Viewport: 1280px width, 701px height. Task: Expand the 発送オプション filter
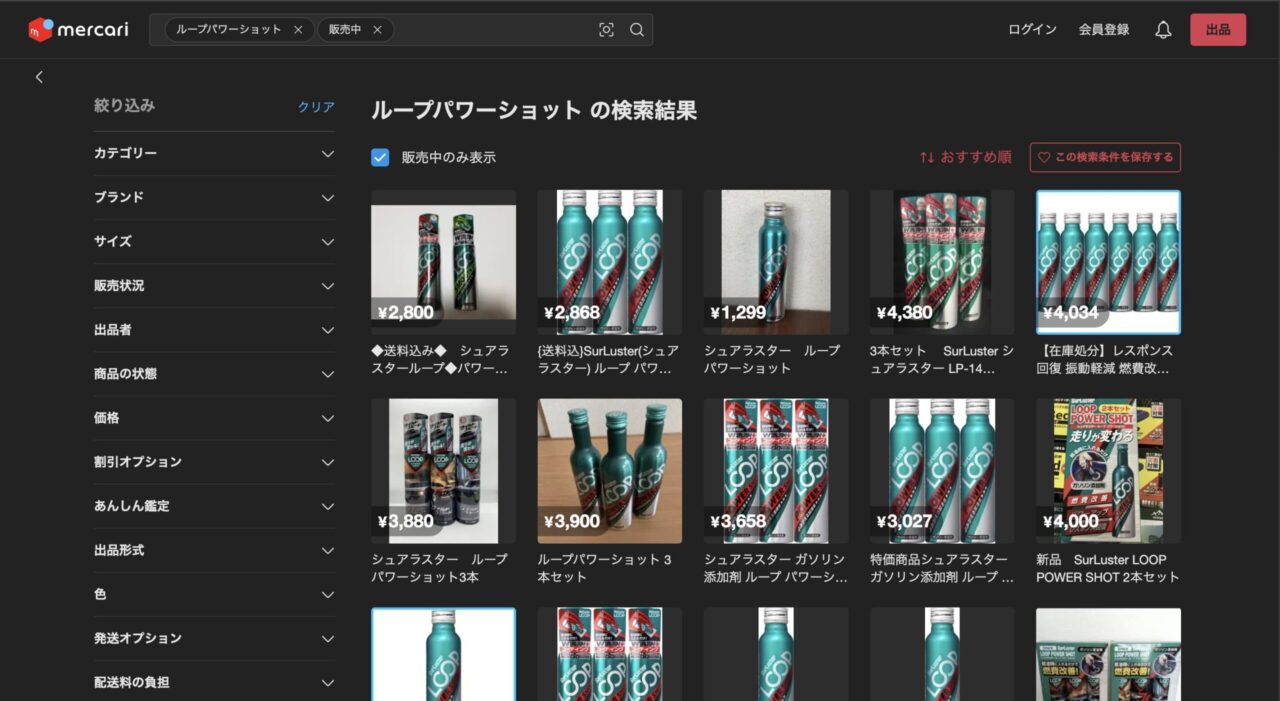click(214, 638)
